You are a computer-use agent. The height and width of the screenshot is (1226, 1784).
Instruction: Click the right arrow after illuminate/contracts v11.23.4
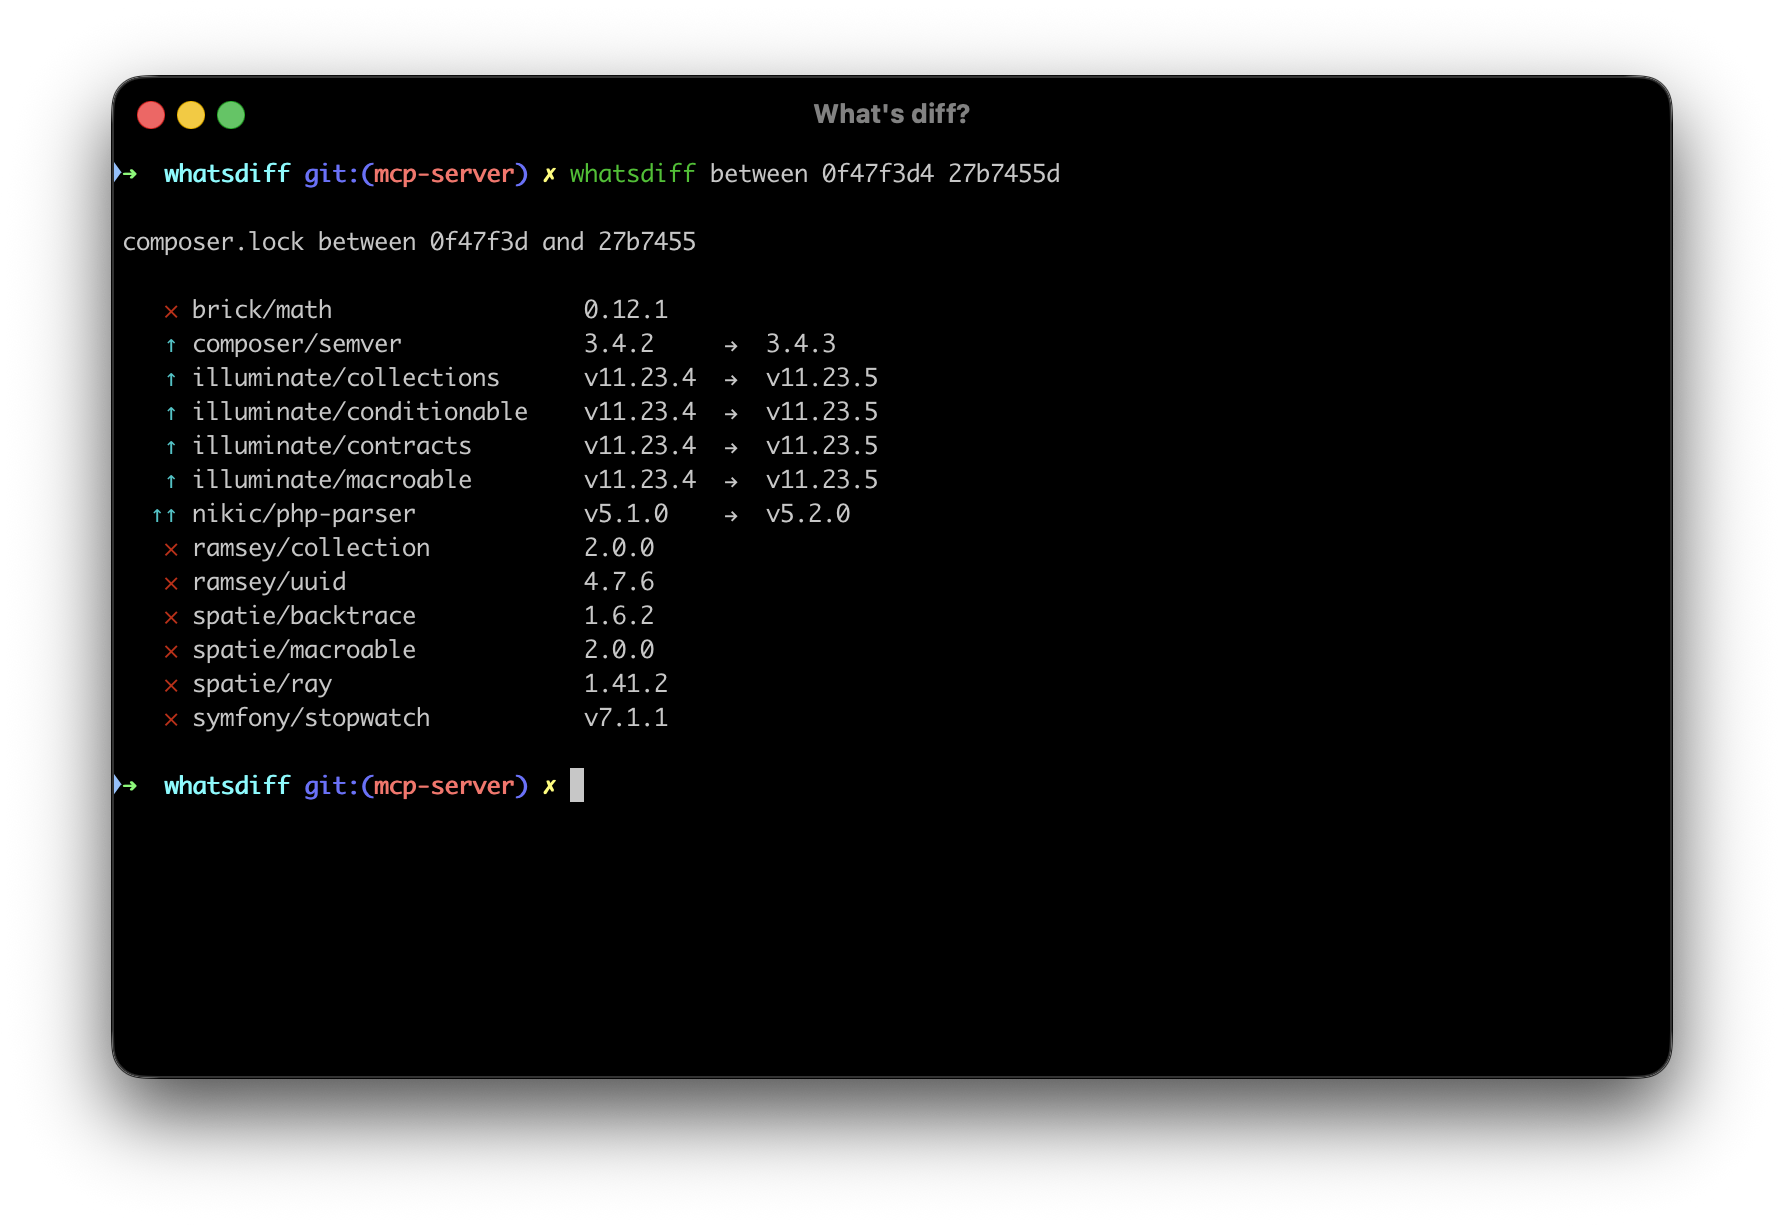click(x=731, y=447)
